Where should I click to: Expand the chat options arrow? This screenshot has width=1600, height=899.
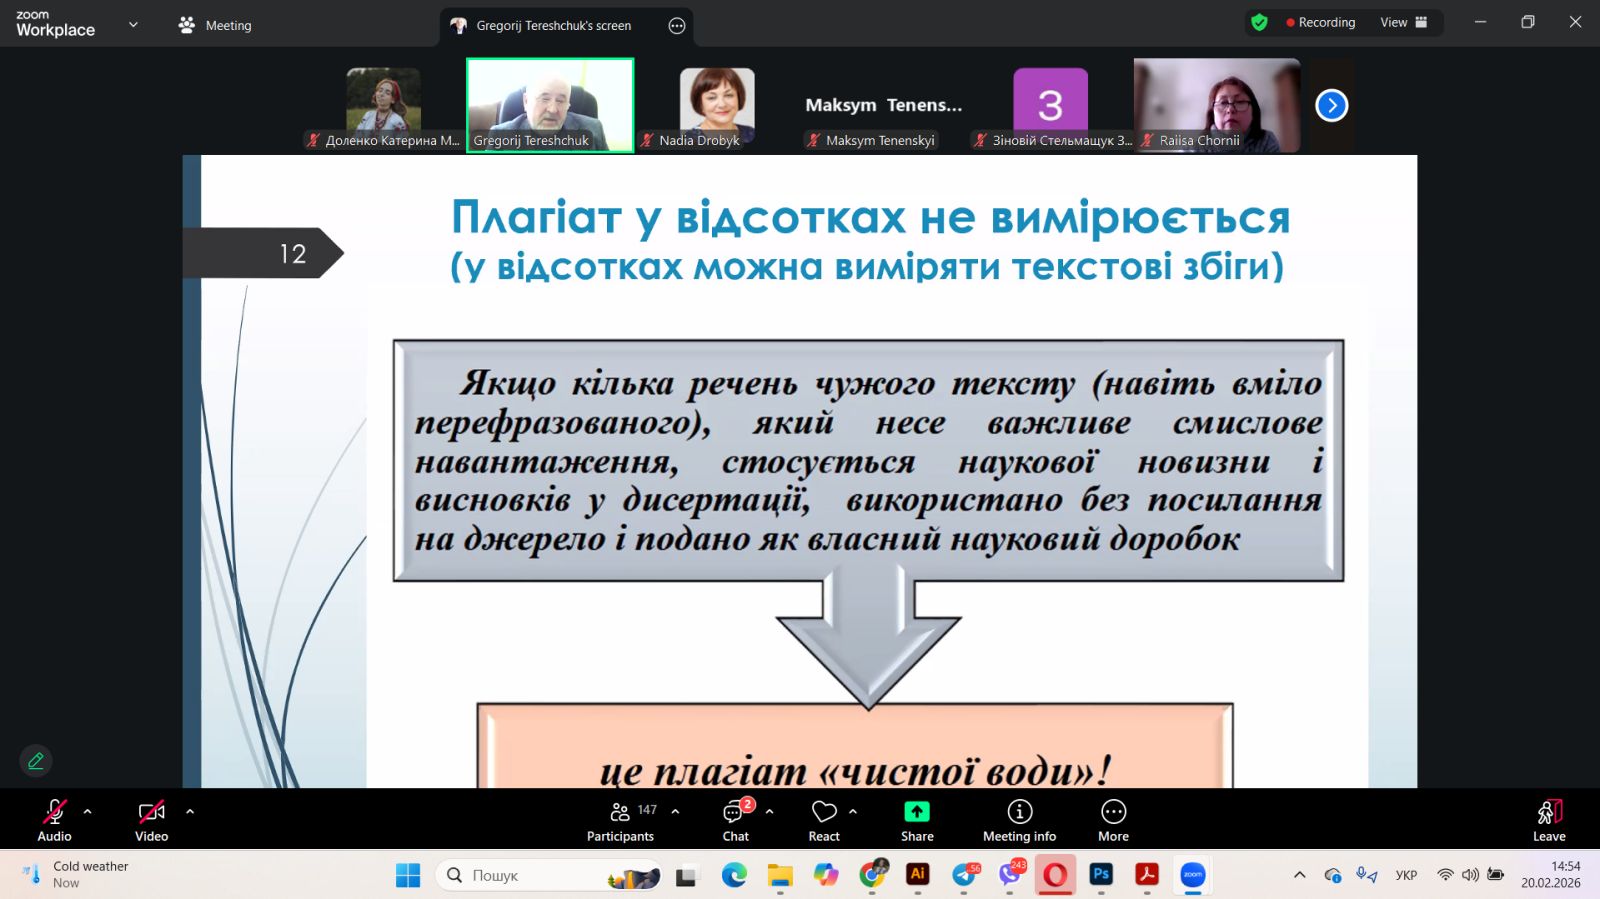[x=769, y=812]
